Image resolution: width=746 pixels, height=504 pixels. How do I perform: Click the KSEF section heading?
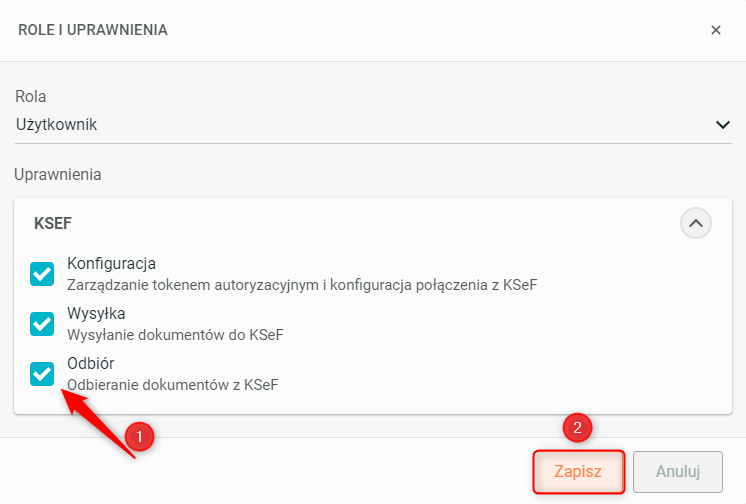pos(53,223)
